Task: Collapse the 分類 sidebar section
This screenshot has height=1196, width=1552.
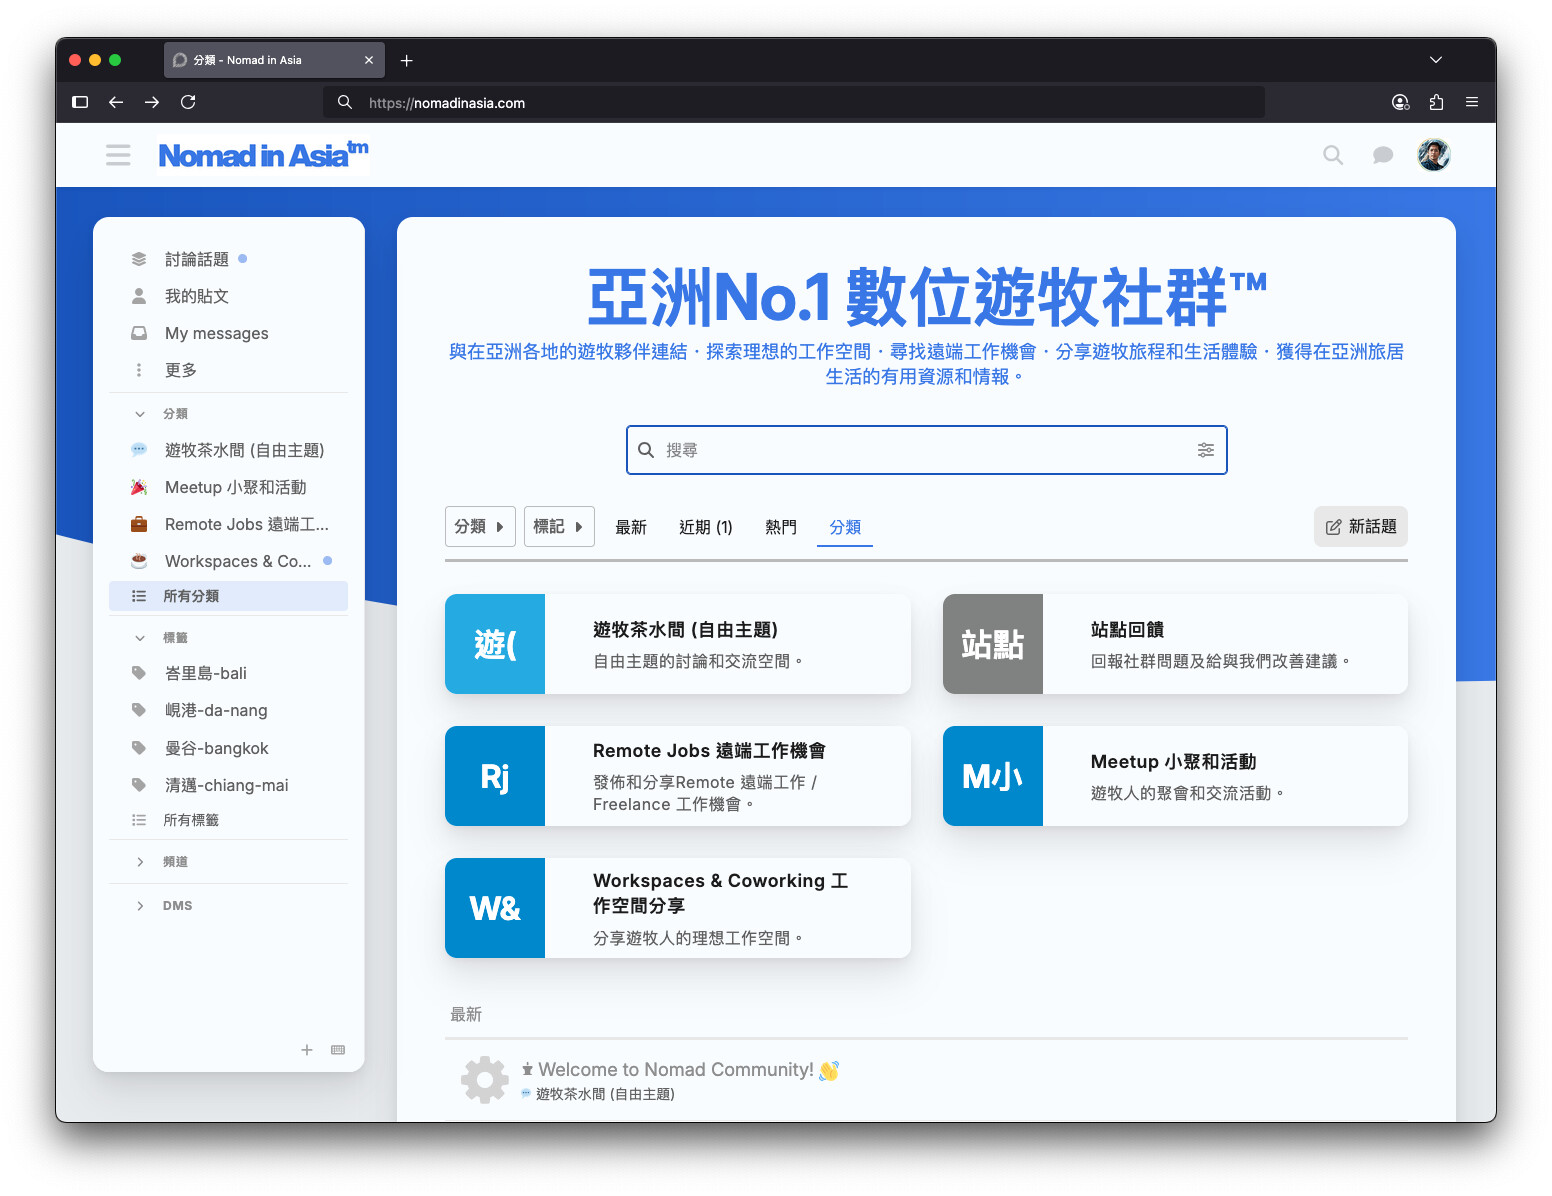Action: click(140, 414)
